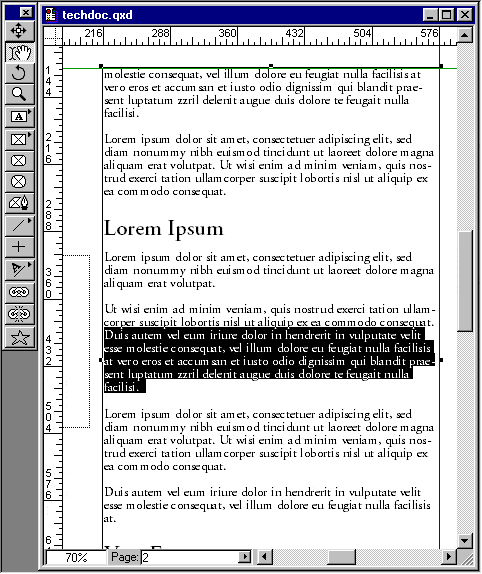This screenshot has height=574, width=482.
Task: Select the Bézier Picture Box pen tool
Action: click(19, 203)
